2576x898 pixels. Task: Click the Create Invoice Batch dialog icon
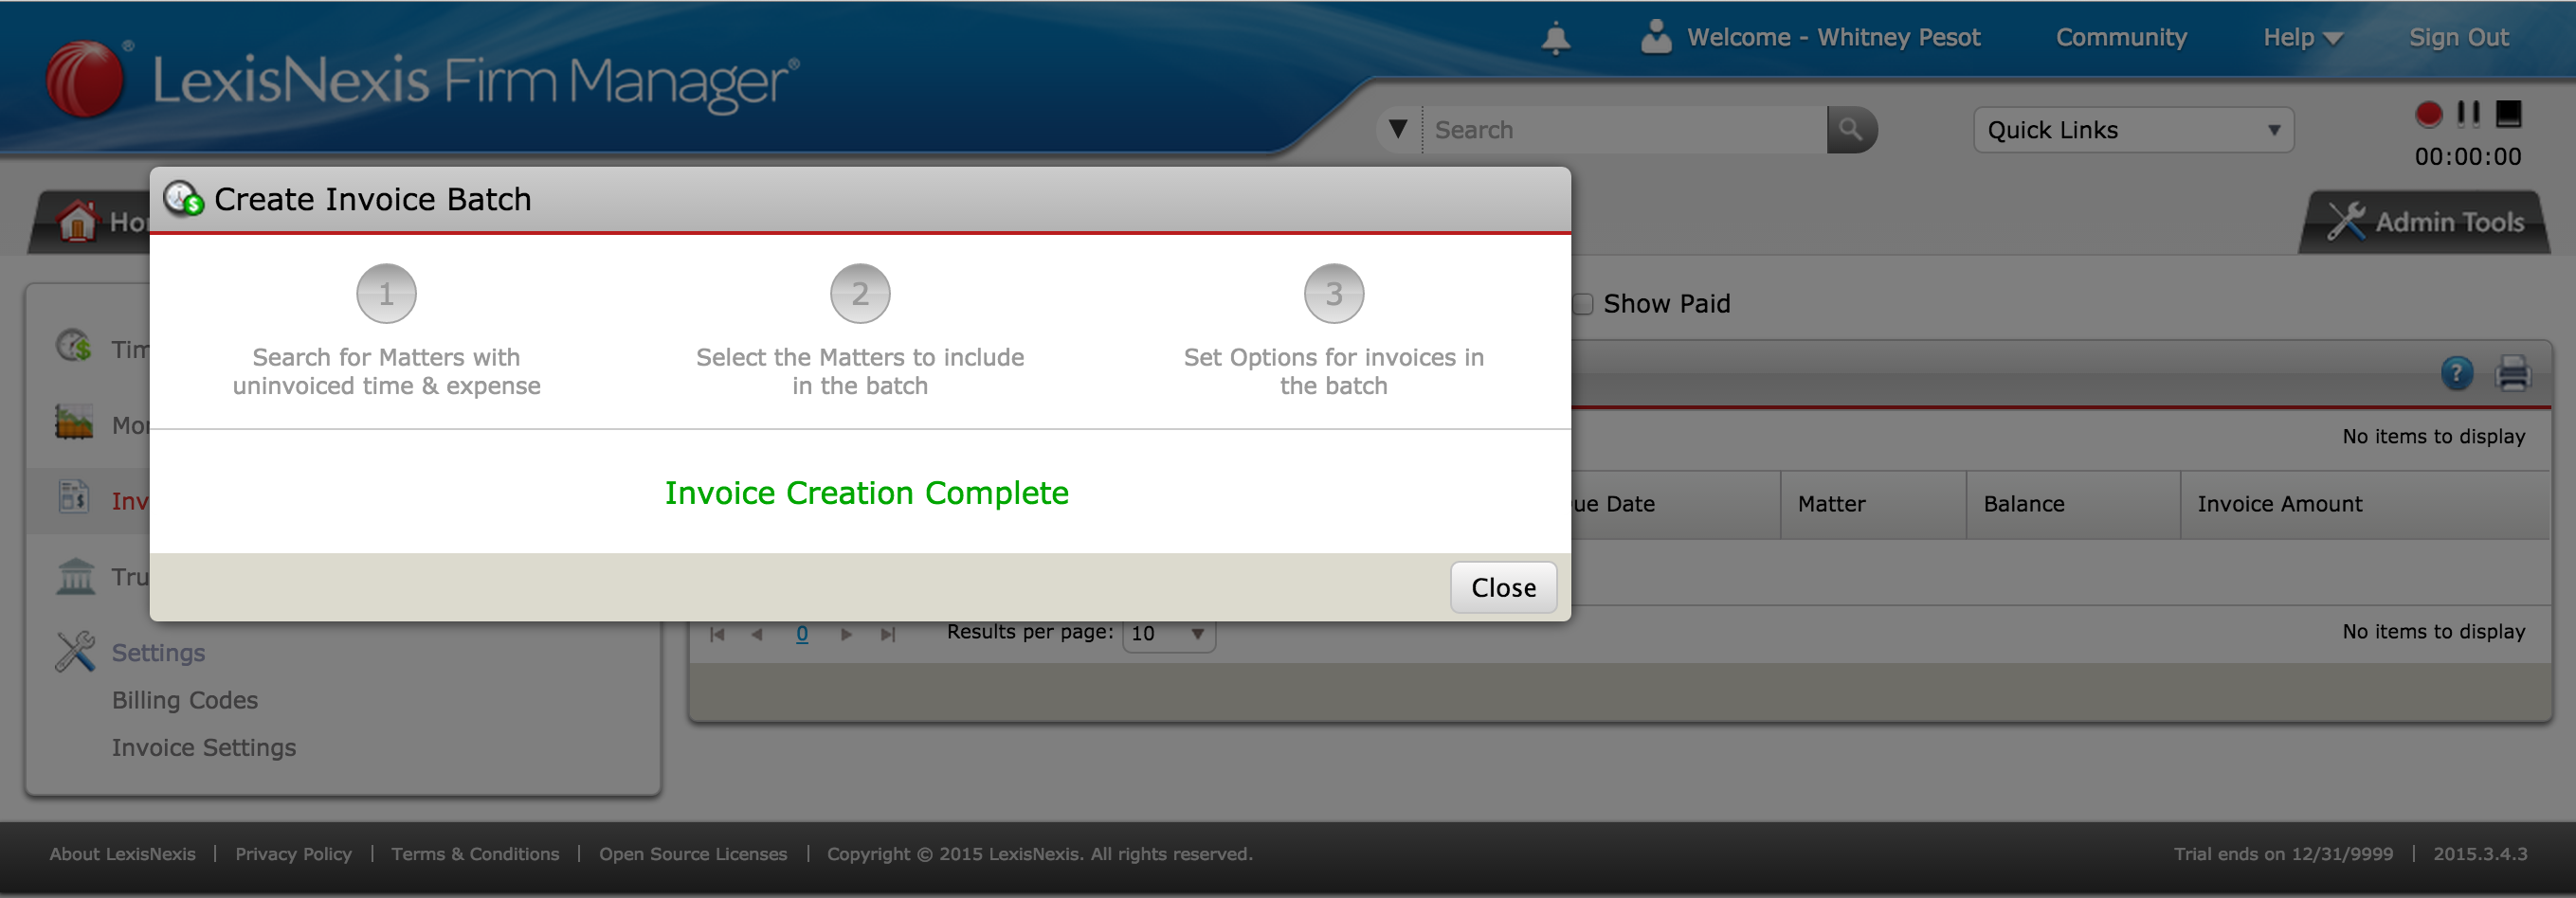(184, 198)
